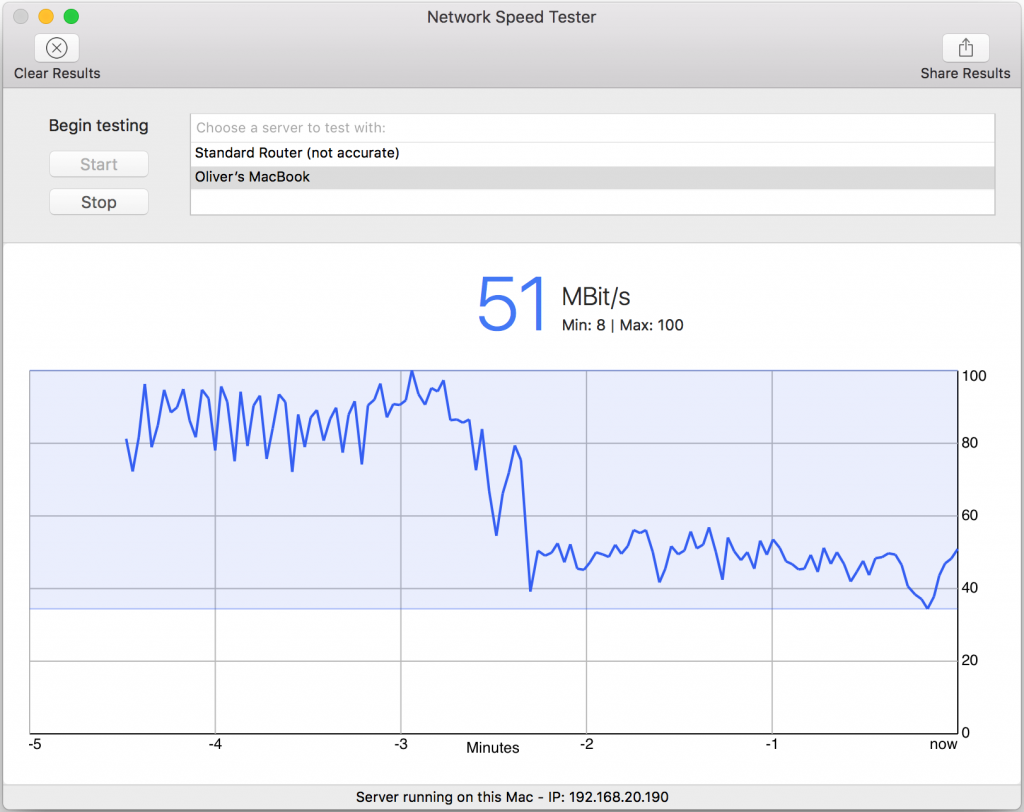The width and height of the screenshot is (1024, 812).
Task: Click the 'Minutes' axis label
Action: (x=492, y=747)
